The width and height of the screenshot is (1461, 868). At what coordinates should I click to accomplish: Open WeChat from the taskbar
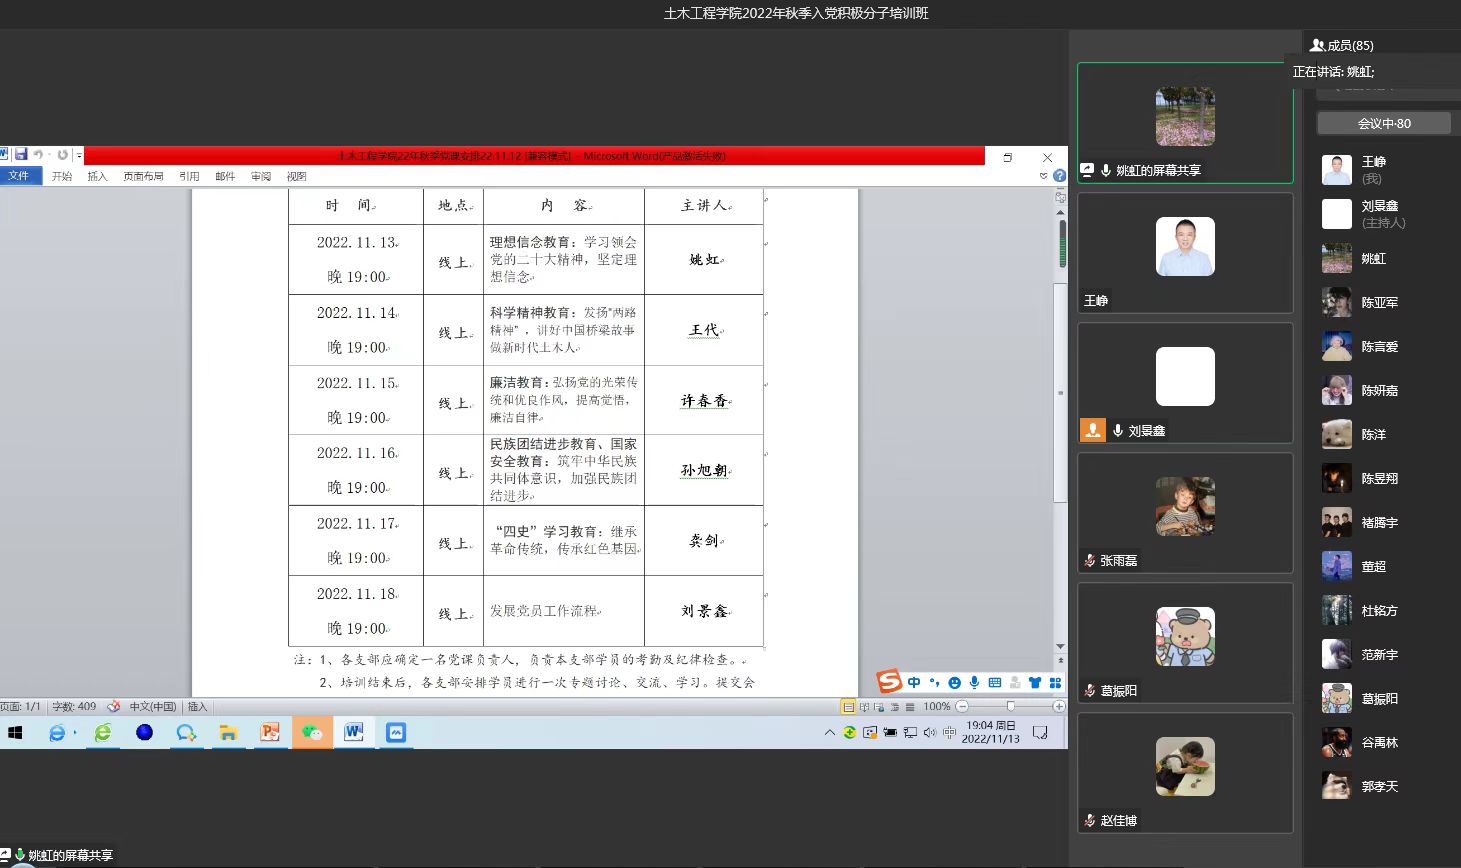(x=312, y=733)
